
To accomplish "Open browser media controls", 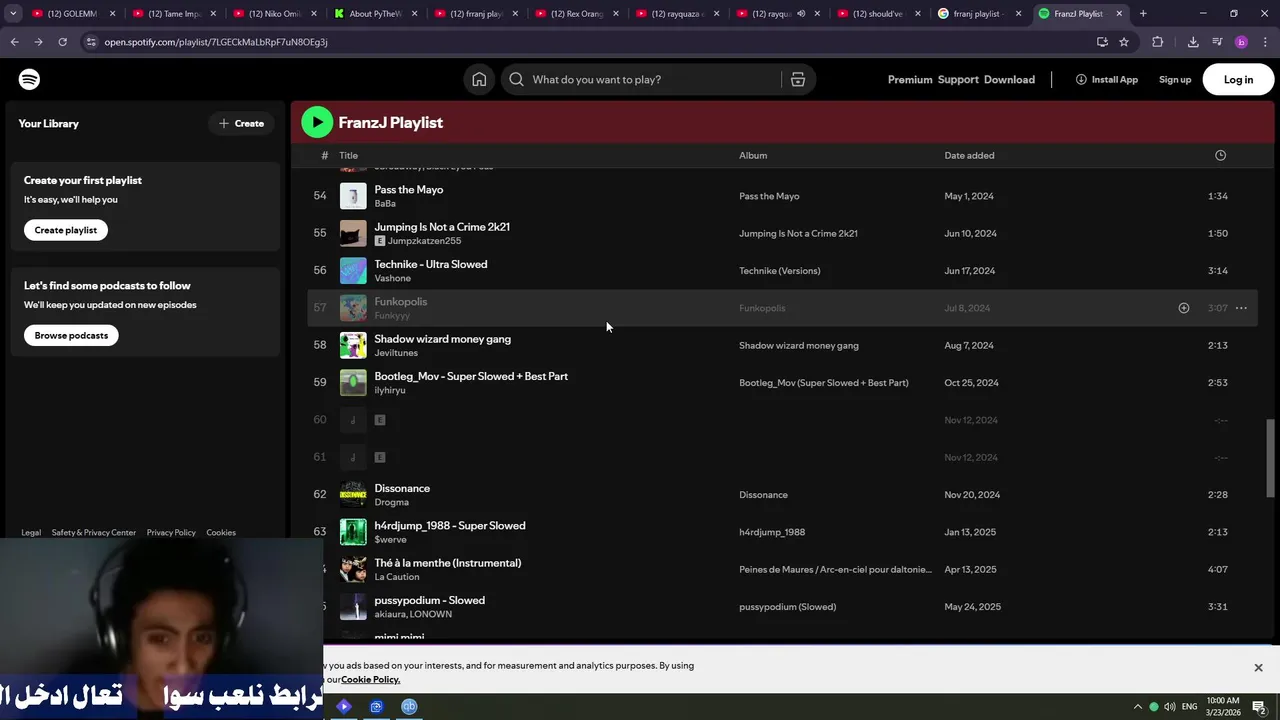I will [1217, 42].
